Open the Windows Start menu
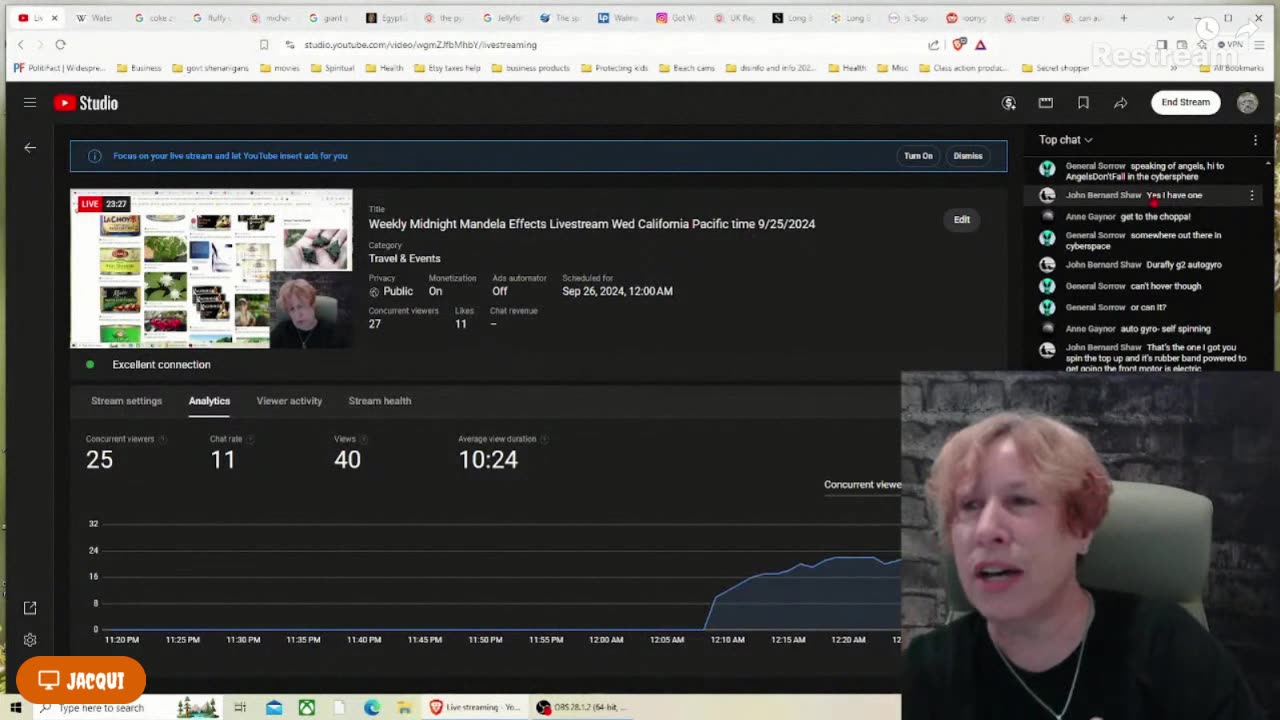This screenshot has height=720, width=1280. click(x=15, y=708)
